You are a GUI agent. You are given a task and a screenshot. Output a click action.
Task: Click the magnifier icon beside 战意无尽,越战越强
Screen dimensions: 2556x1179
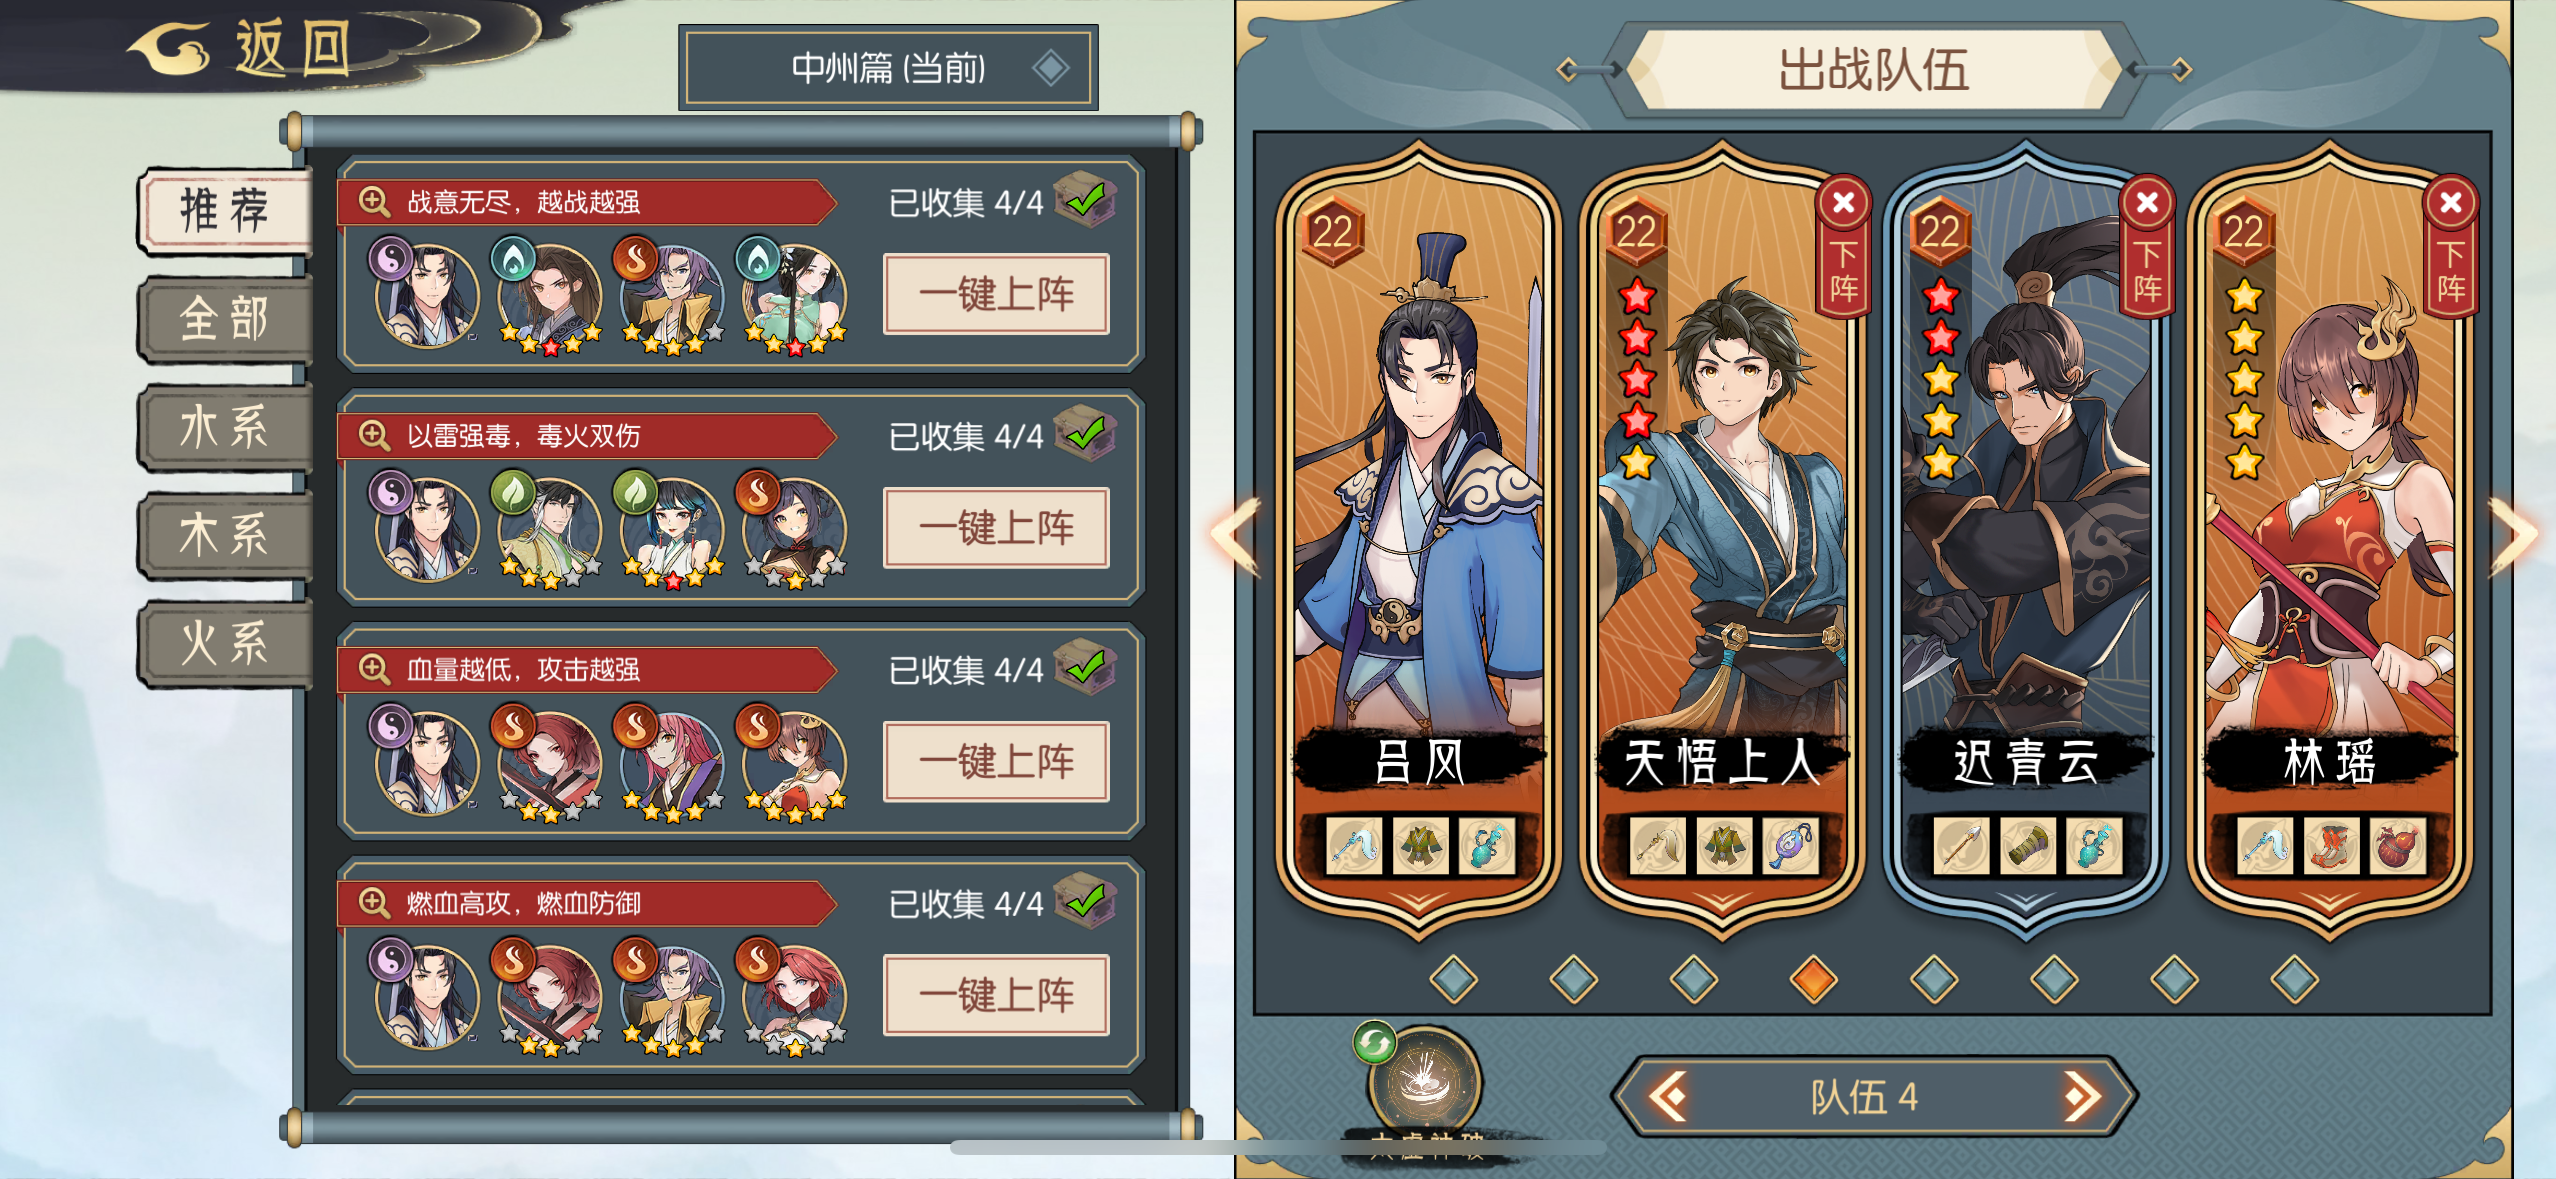pyautogui.click(x=374, y=202)
